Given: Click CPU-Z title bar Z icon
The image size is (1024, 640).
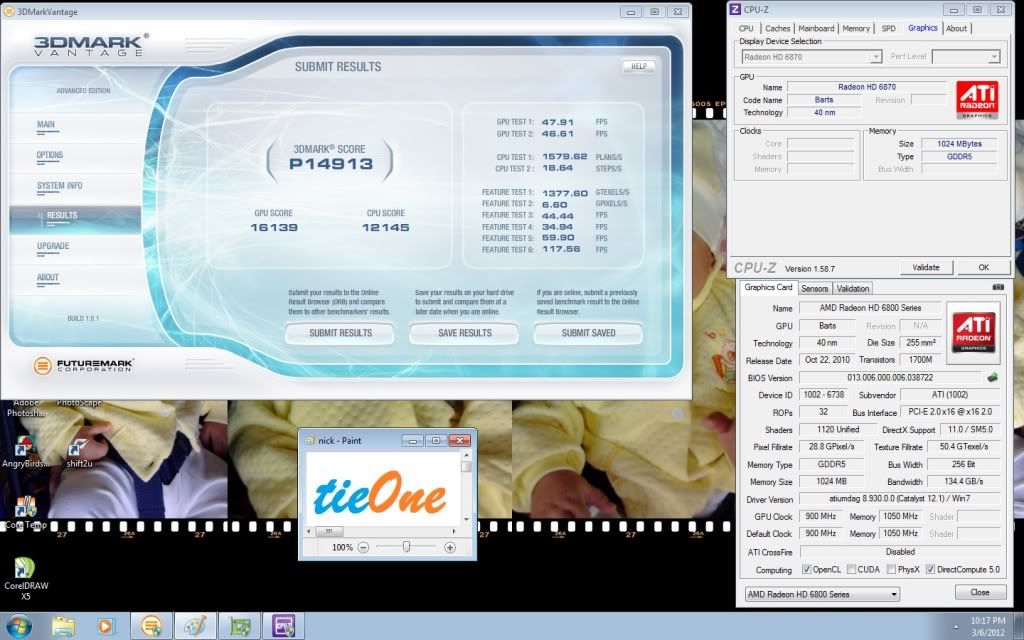Looking at the screenshot, I should pyautogui.click(x=735, y=9).
